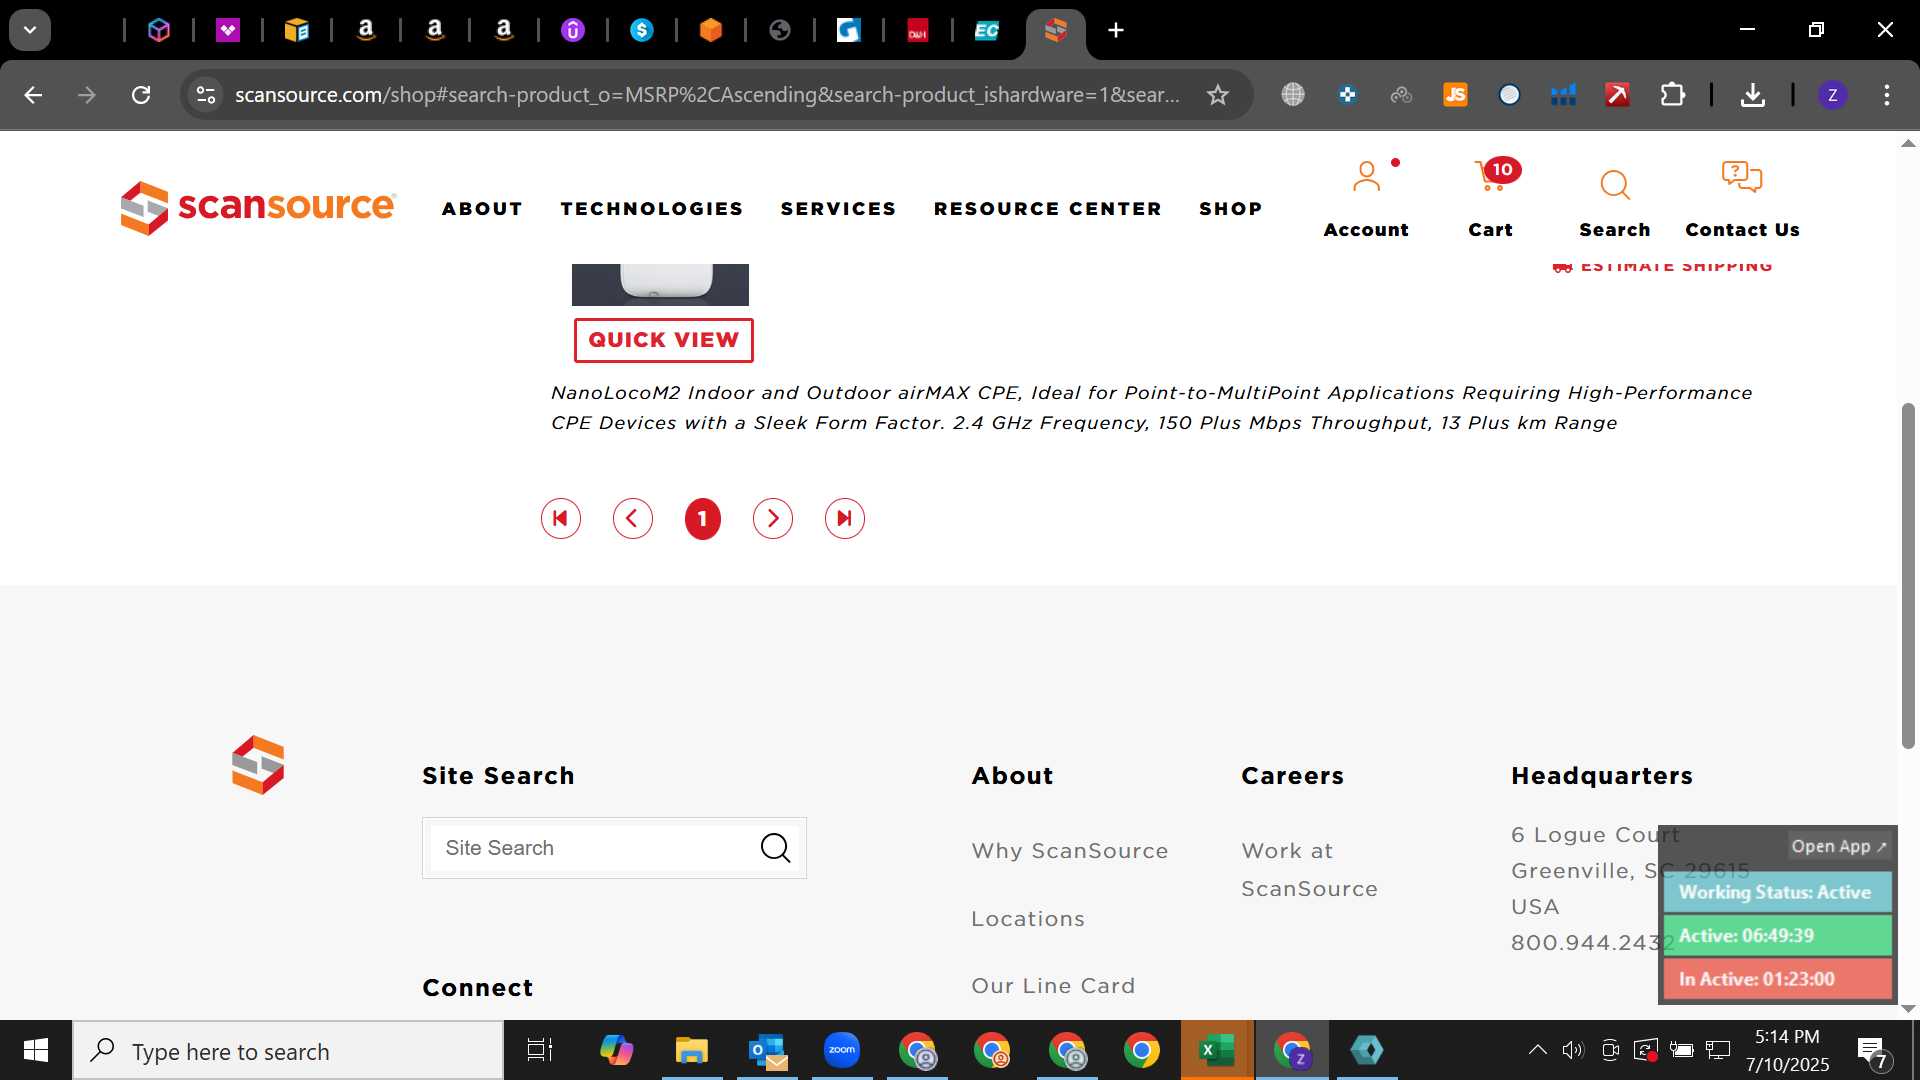The width and height of the screenshot is (1920, 1080).
Task: Click the ESTIMATE SHIPPING link
Action: 1662,267
